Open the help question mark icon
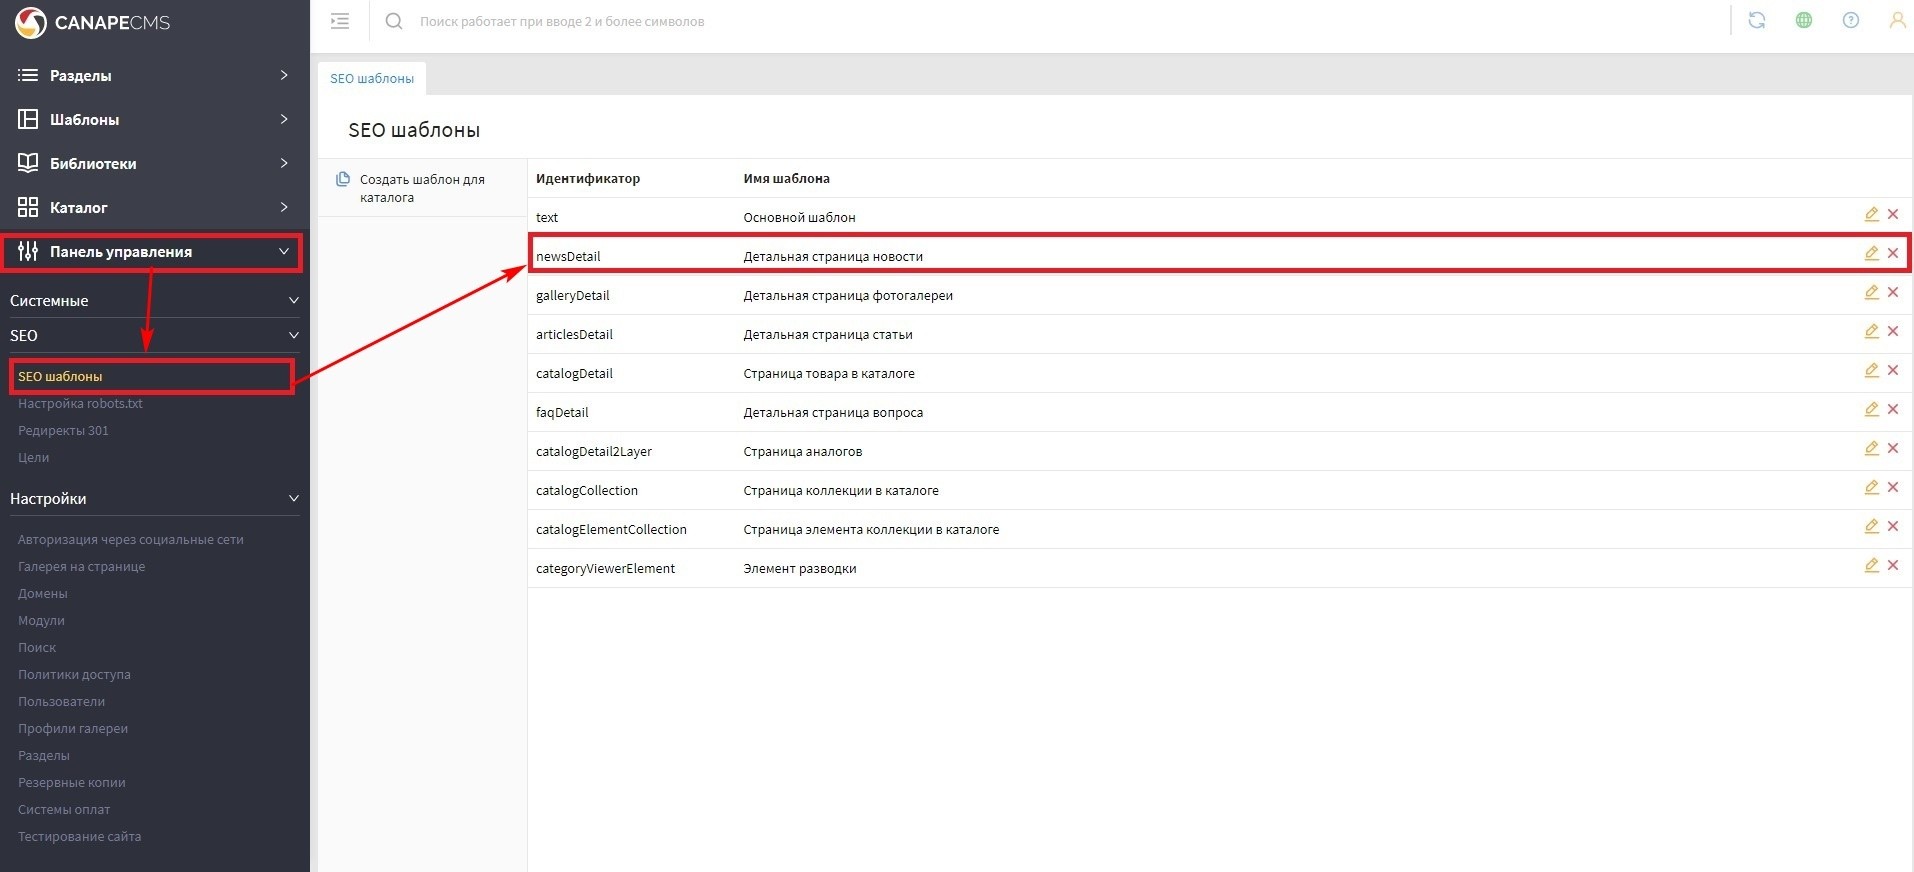The height and width of the screenshot is (872, 1914). tap(1850, 20)
